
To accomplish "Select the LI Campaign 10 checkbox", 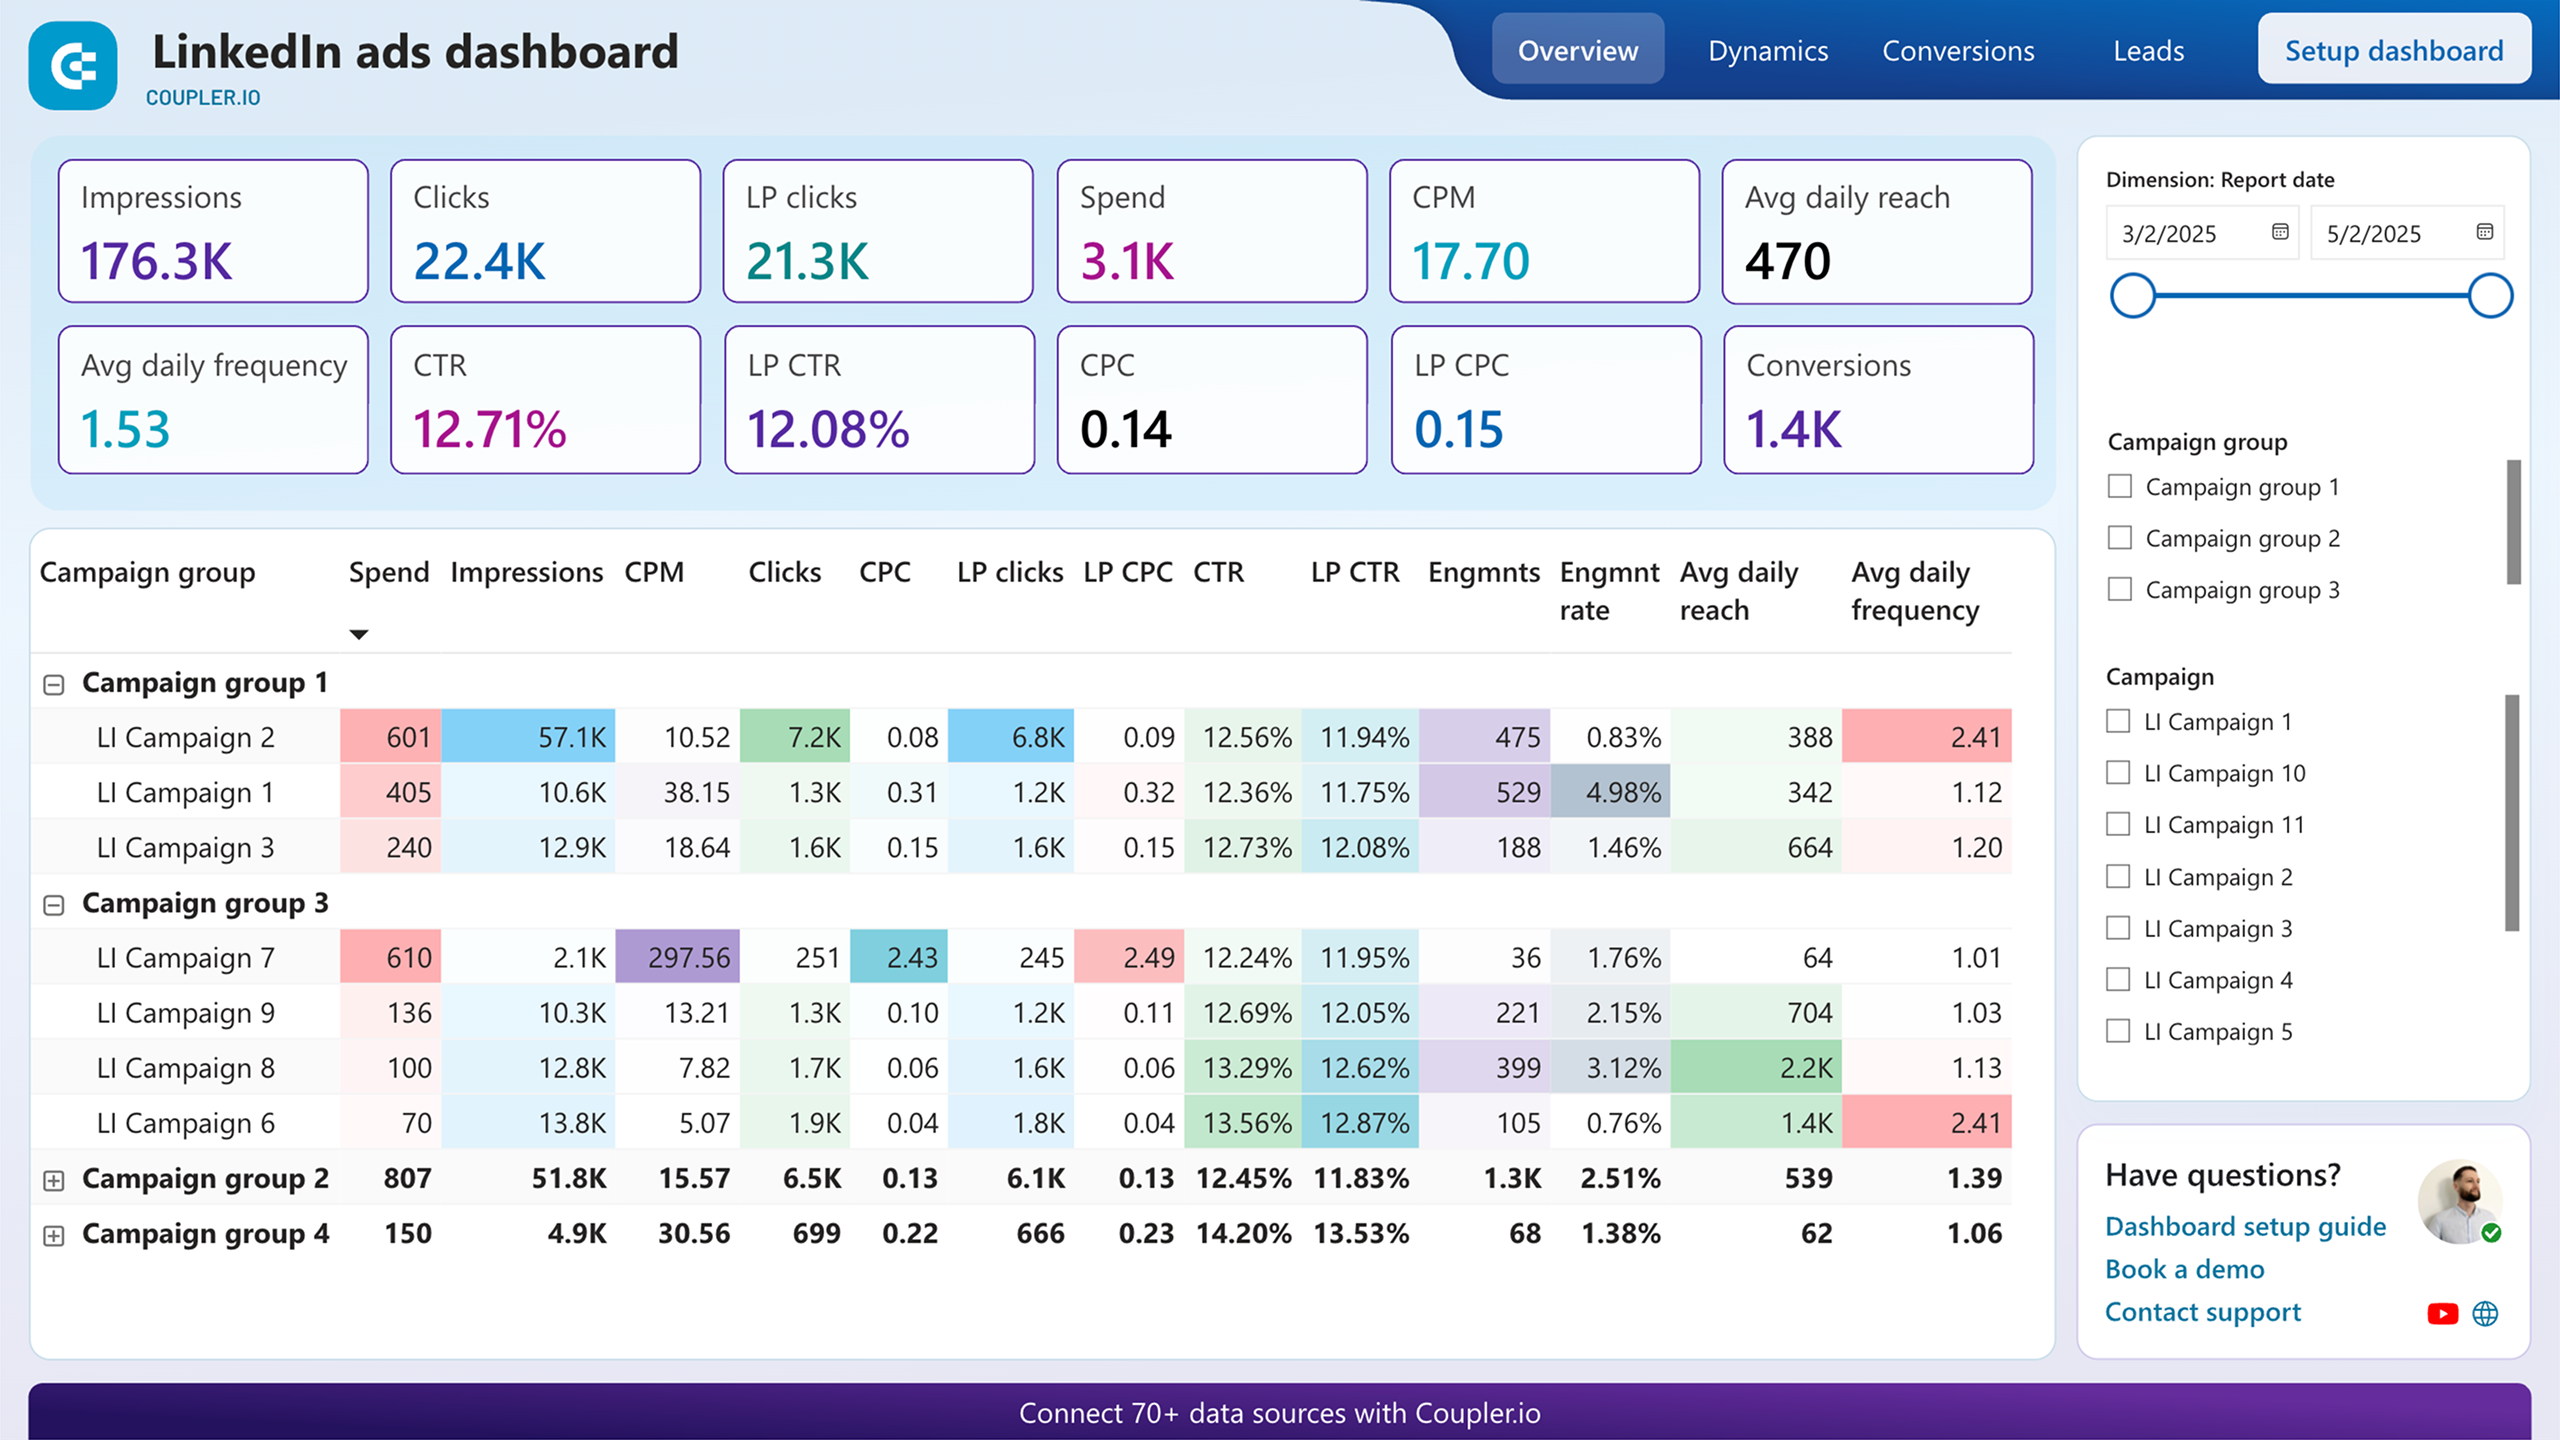I will pyautogui.click(x=2117, y=773).
